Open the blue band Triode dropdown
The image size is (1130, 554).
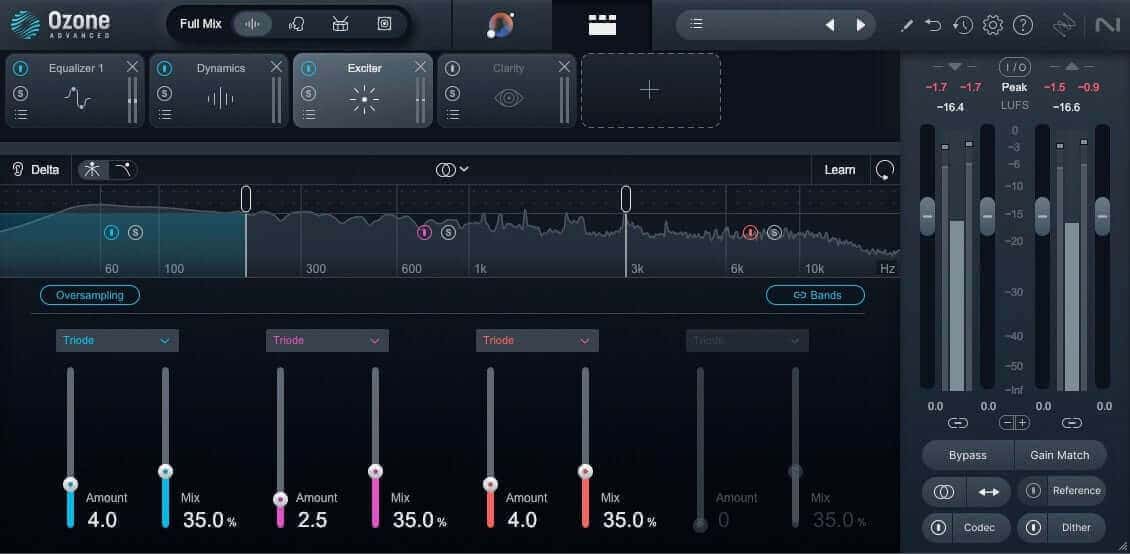pos(117,340)
